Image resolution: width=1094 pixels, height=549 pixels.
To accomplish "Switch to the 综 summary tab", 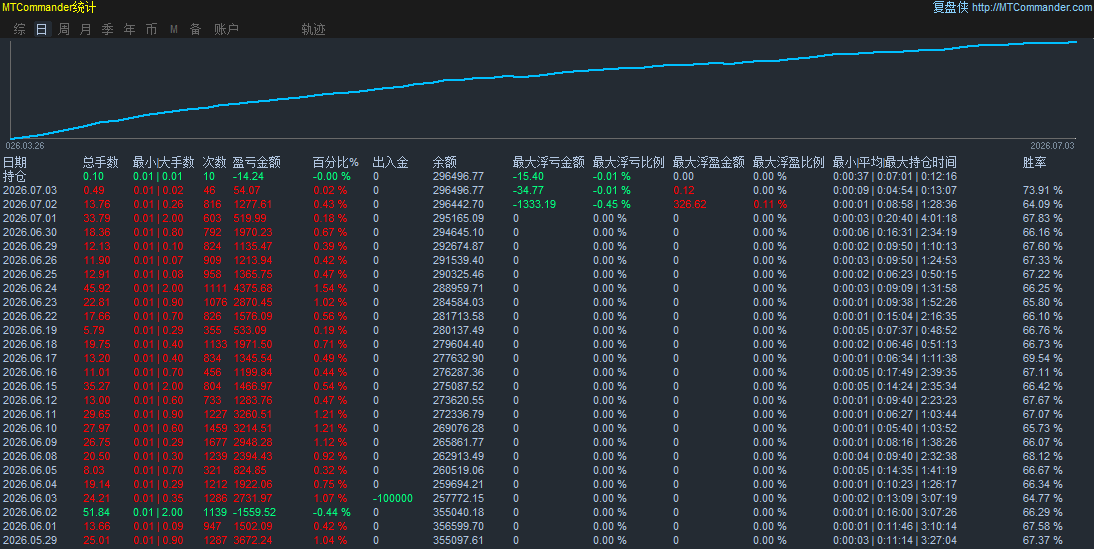I will point(20,29).
